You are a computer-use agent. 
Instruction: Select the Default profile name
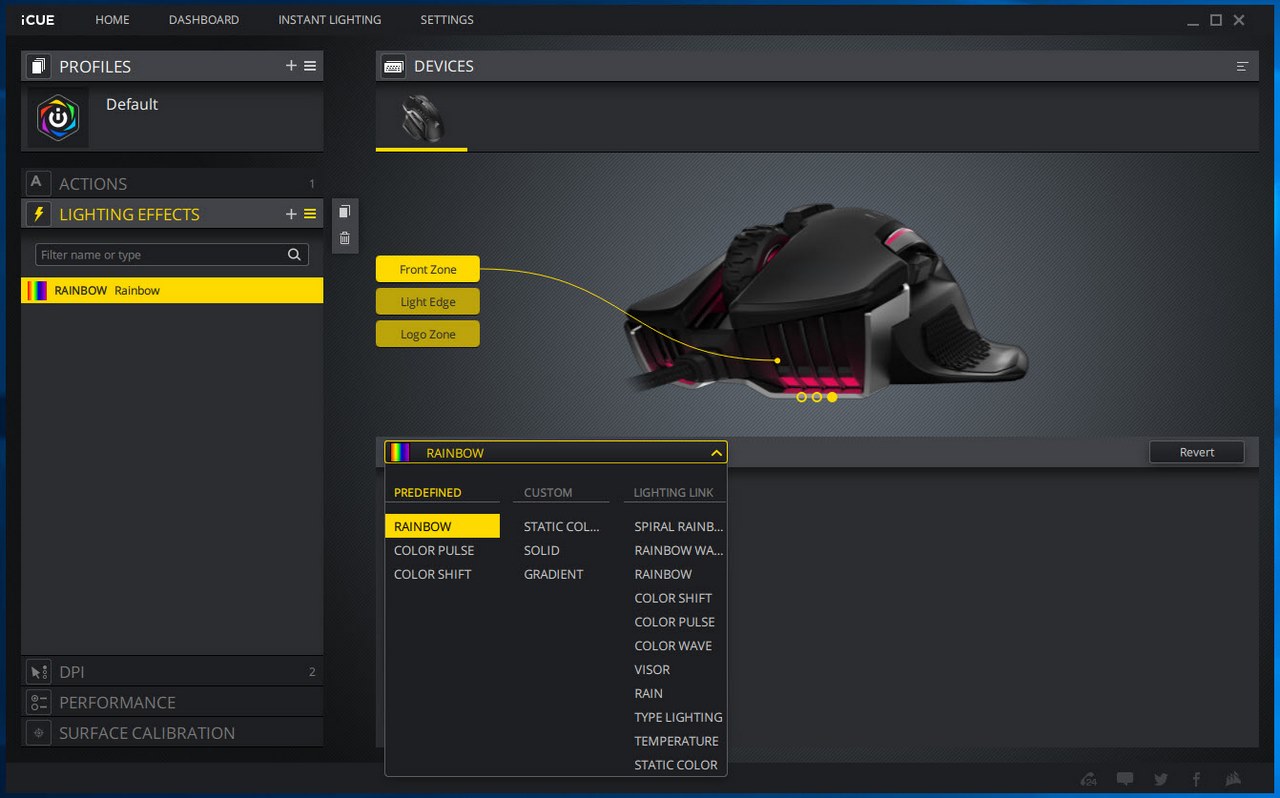[x=132, y=104]
